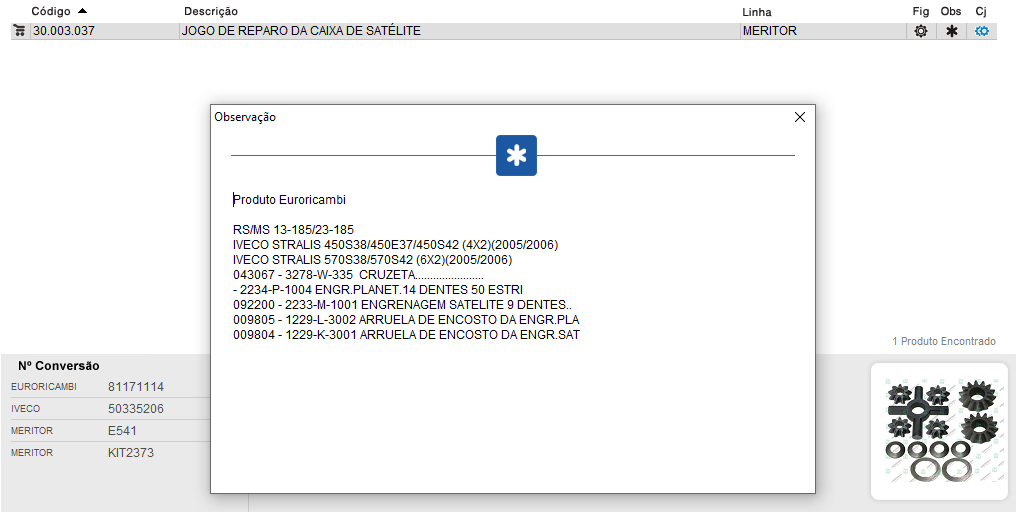1016x512 pixels.
Task: Select the Iveco conversion number 50335206
Action: 136,409
